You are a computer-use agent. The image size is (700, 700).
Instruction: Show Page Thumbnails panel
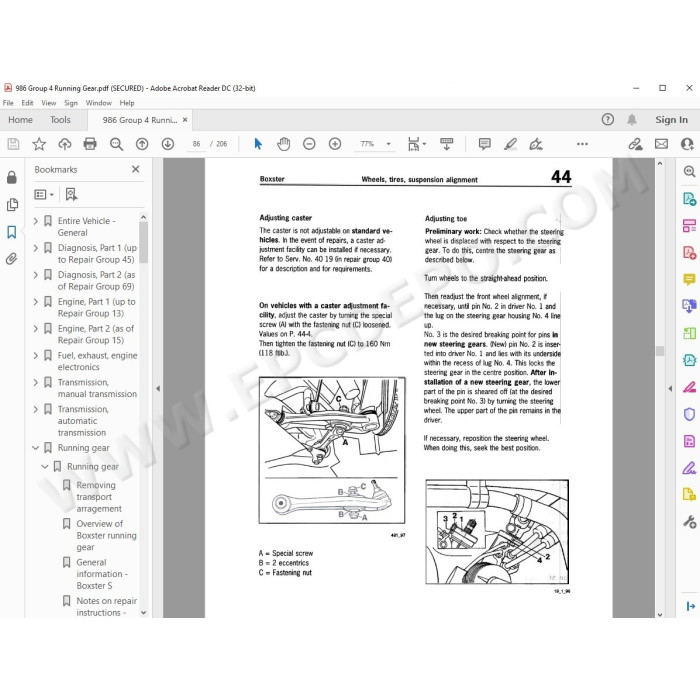tap(12, 205)
